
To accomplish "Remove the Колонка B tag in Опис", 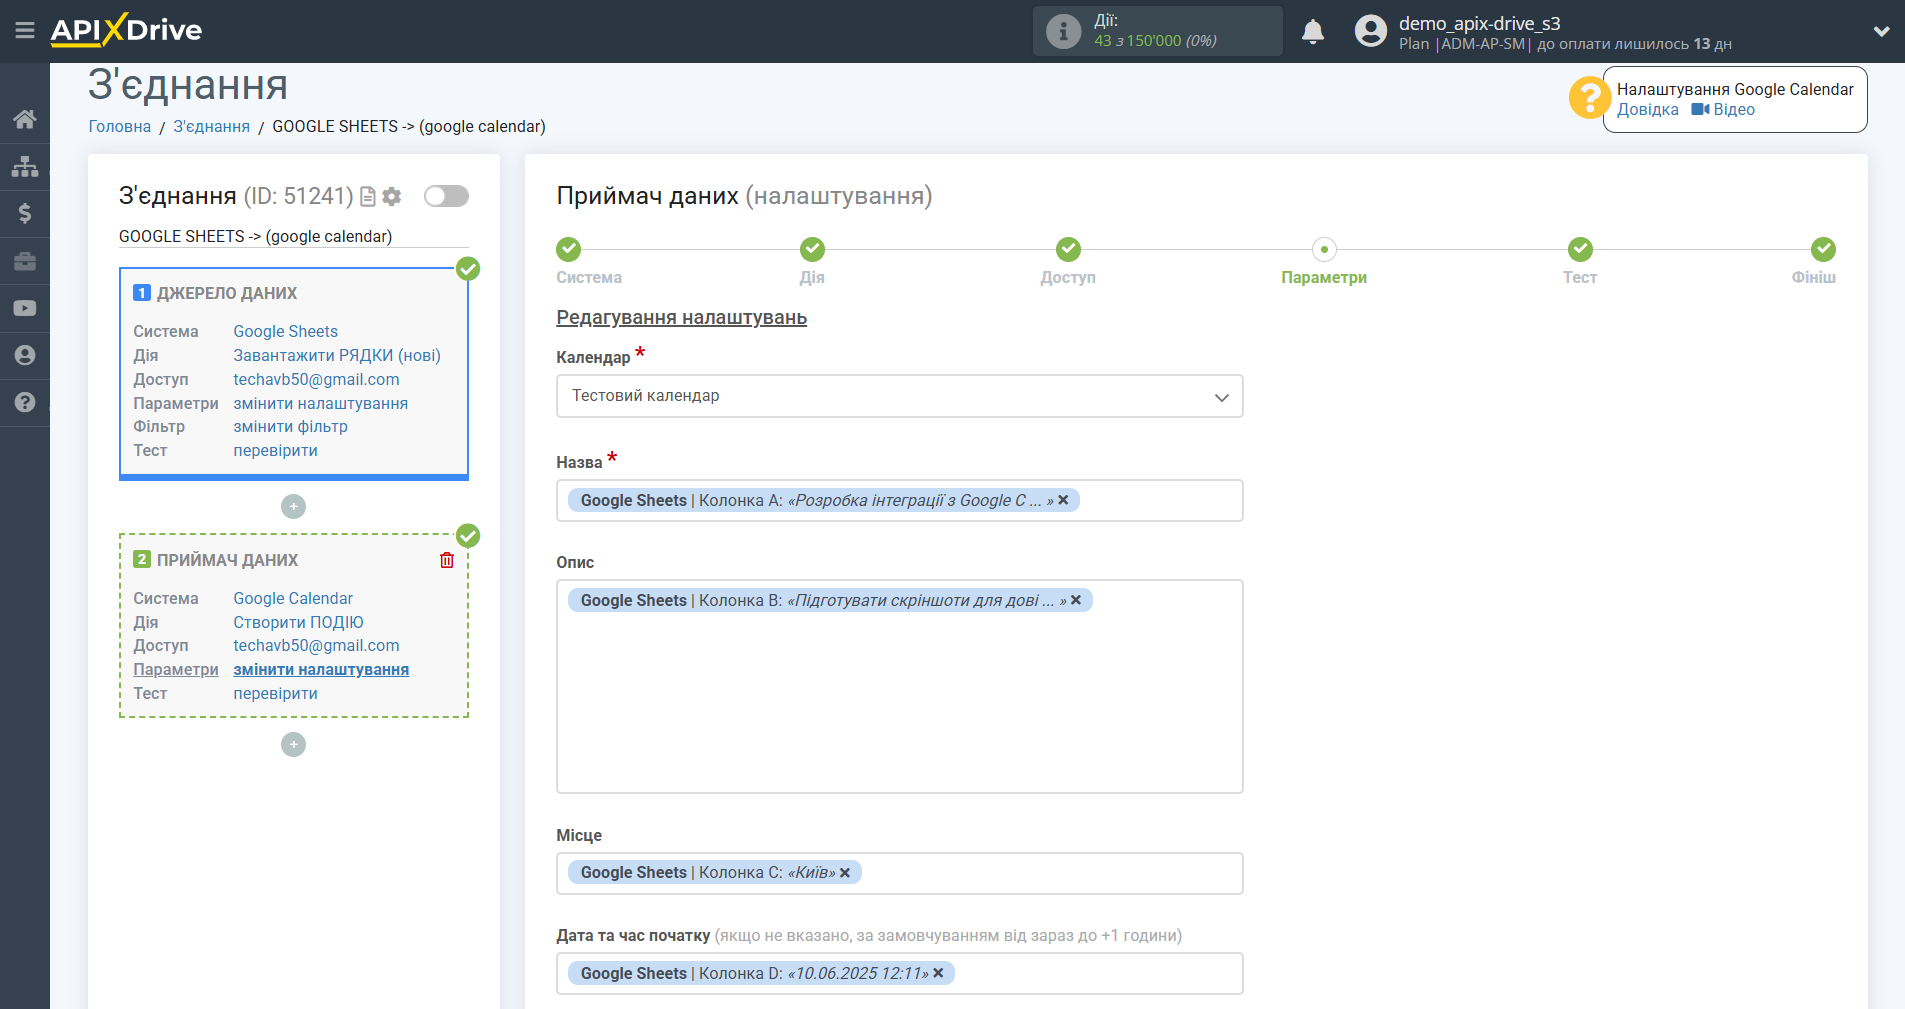I will pos(1076,600).
